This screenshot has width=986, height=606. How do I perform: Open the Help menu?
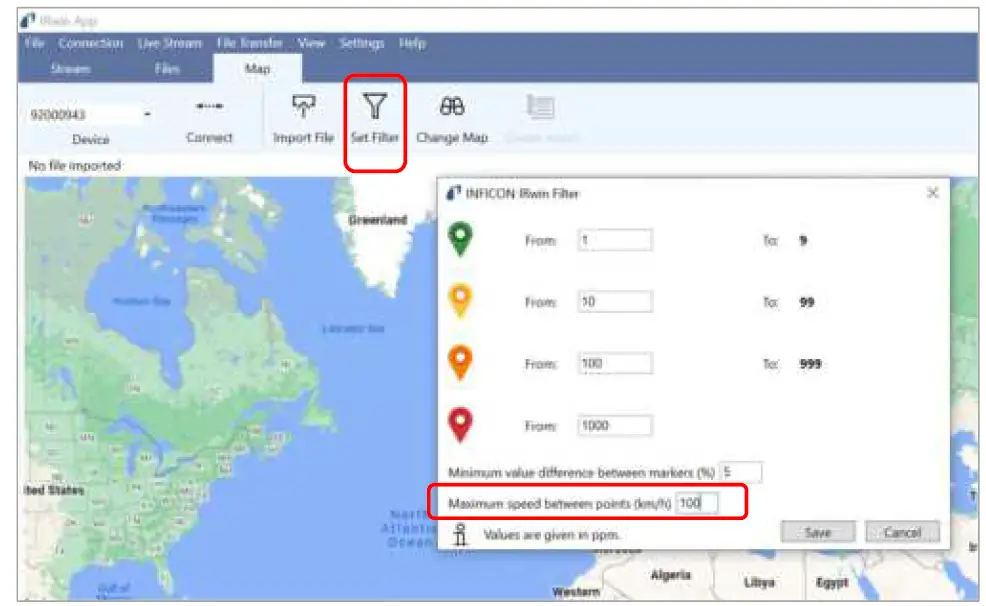(x=413, y=43)
